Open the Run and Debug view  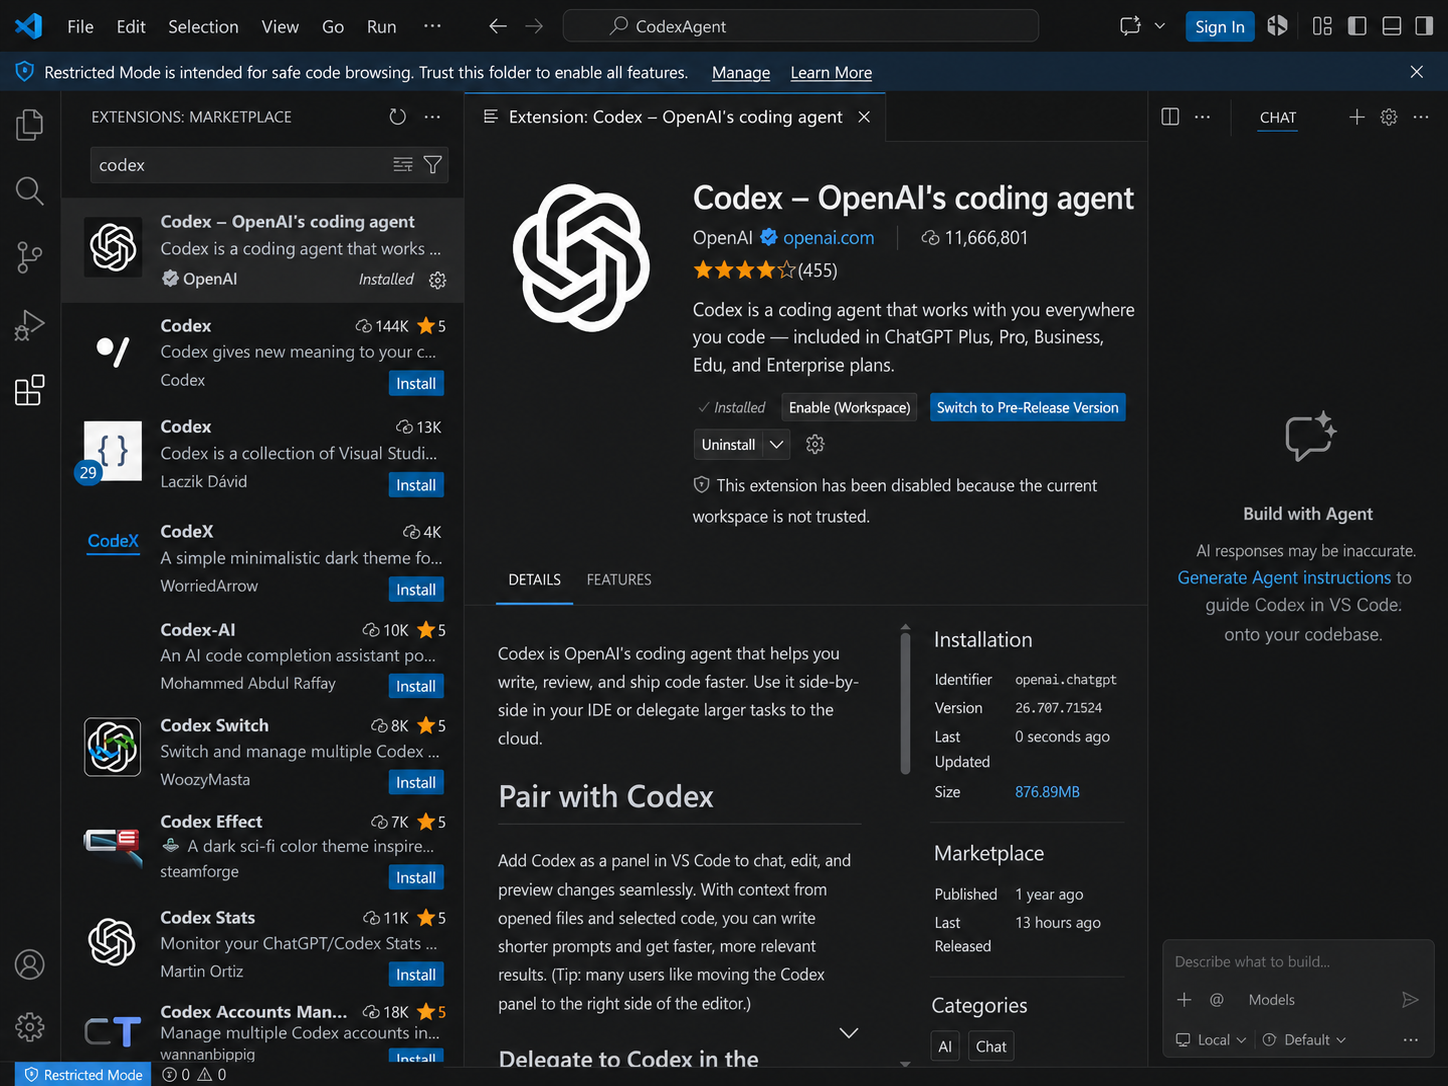click(30, 324)
